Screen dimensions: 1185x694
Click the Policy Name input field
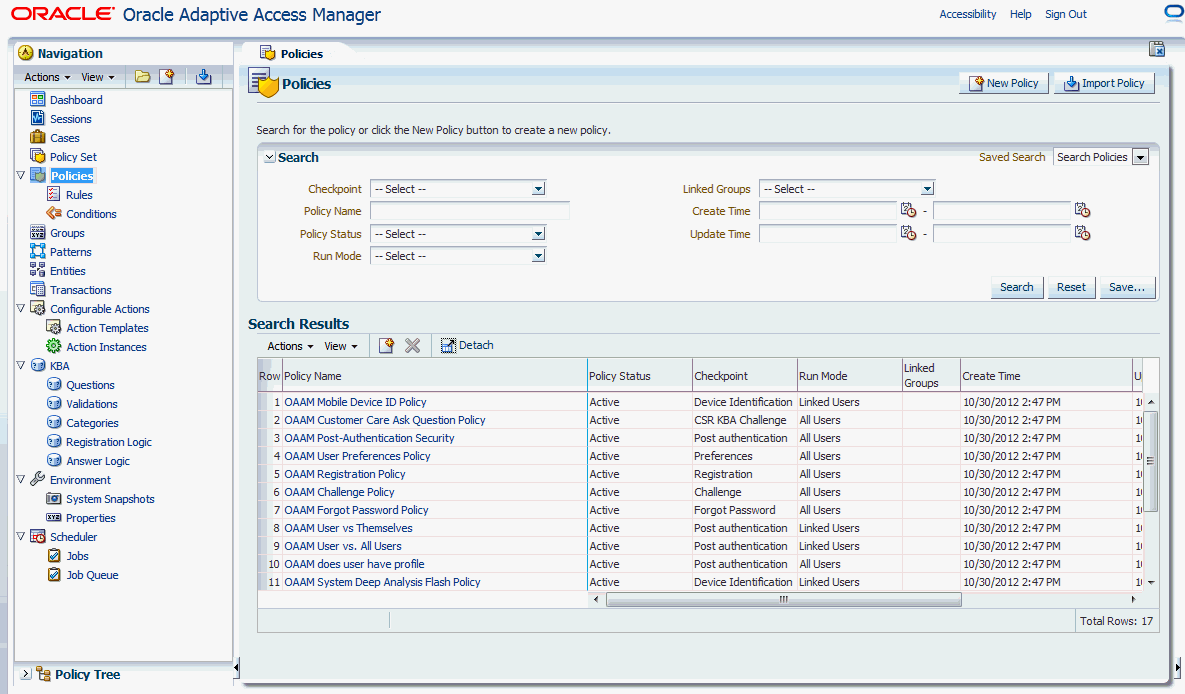tap(469, 211)
